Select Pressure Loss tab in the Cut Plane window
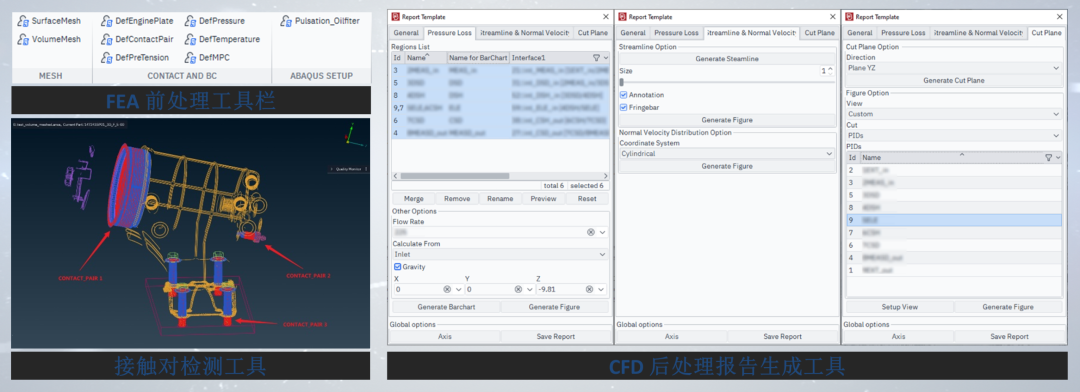 point(903,32)
